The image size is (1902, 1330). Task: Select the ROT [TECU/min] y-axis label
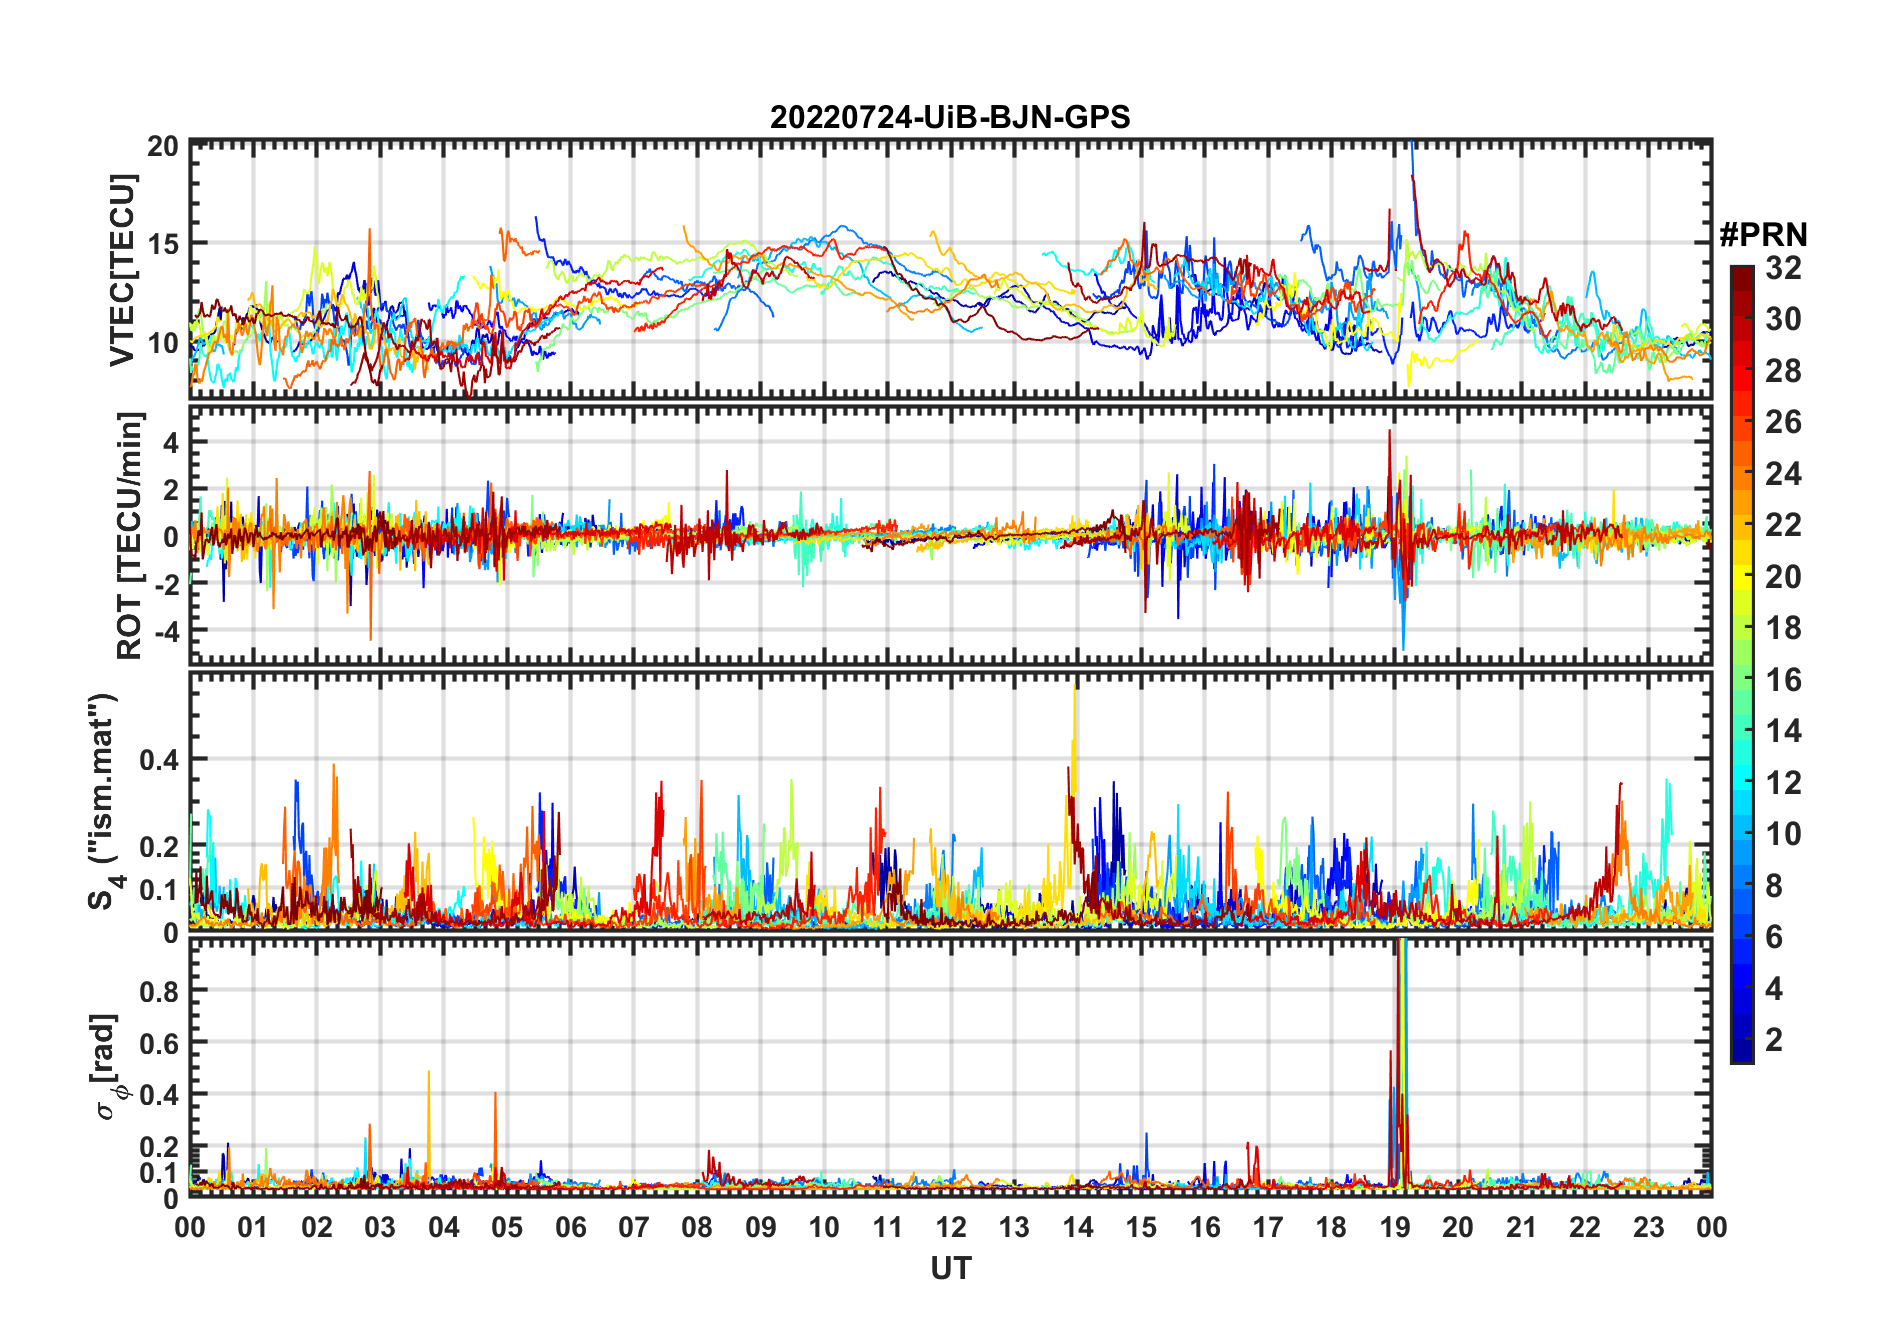click(x=129, y=535)
